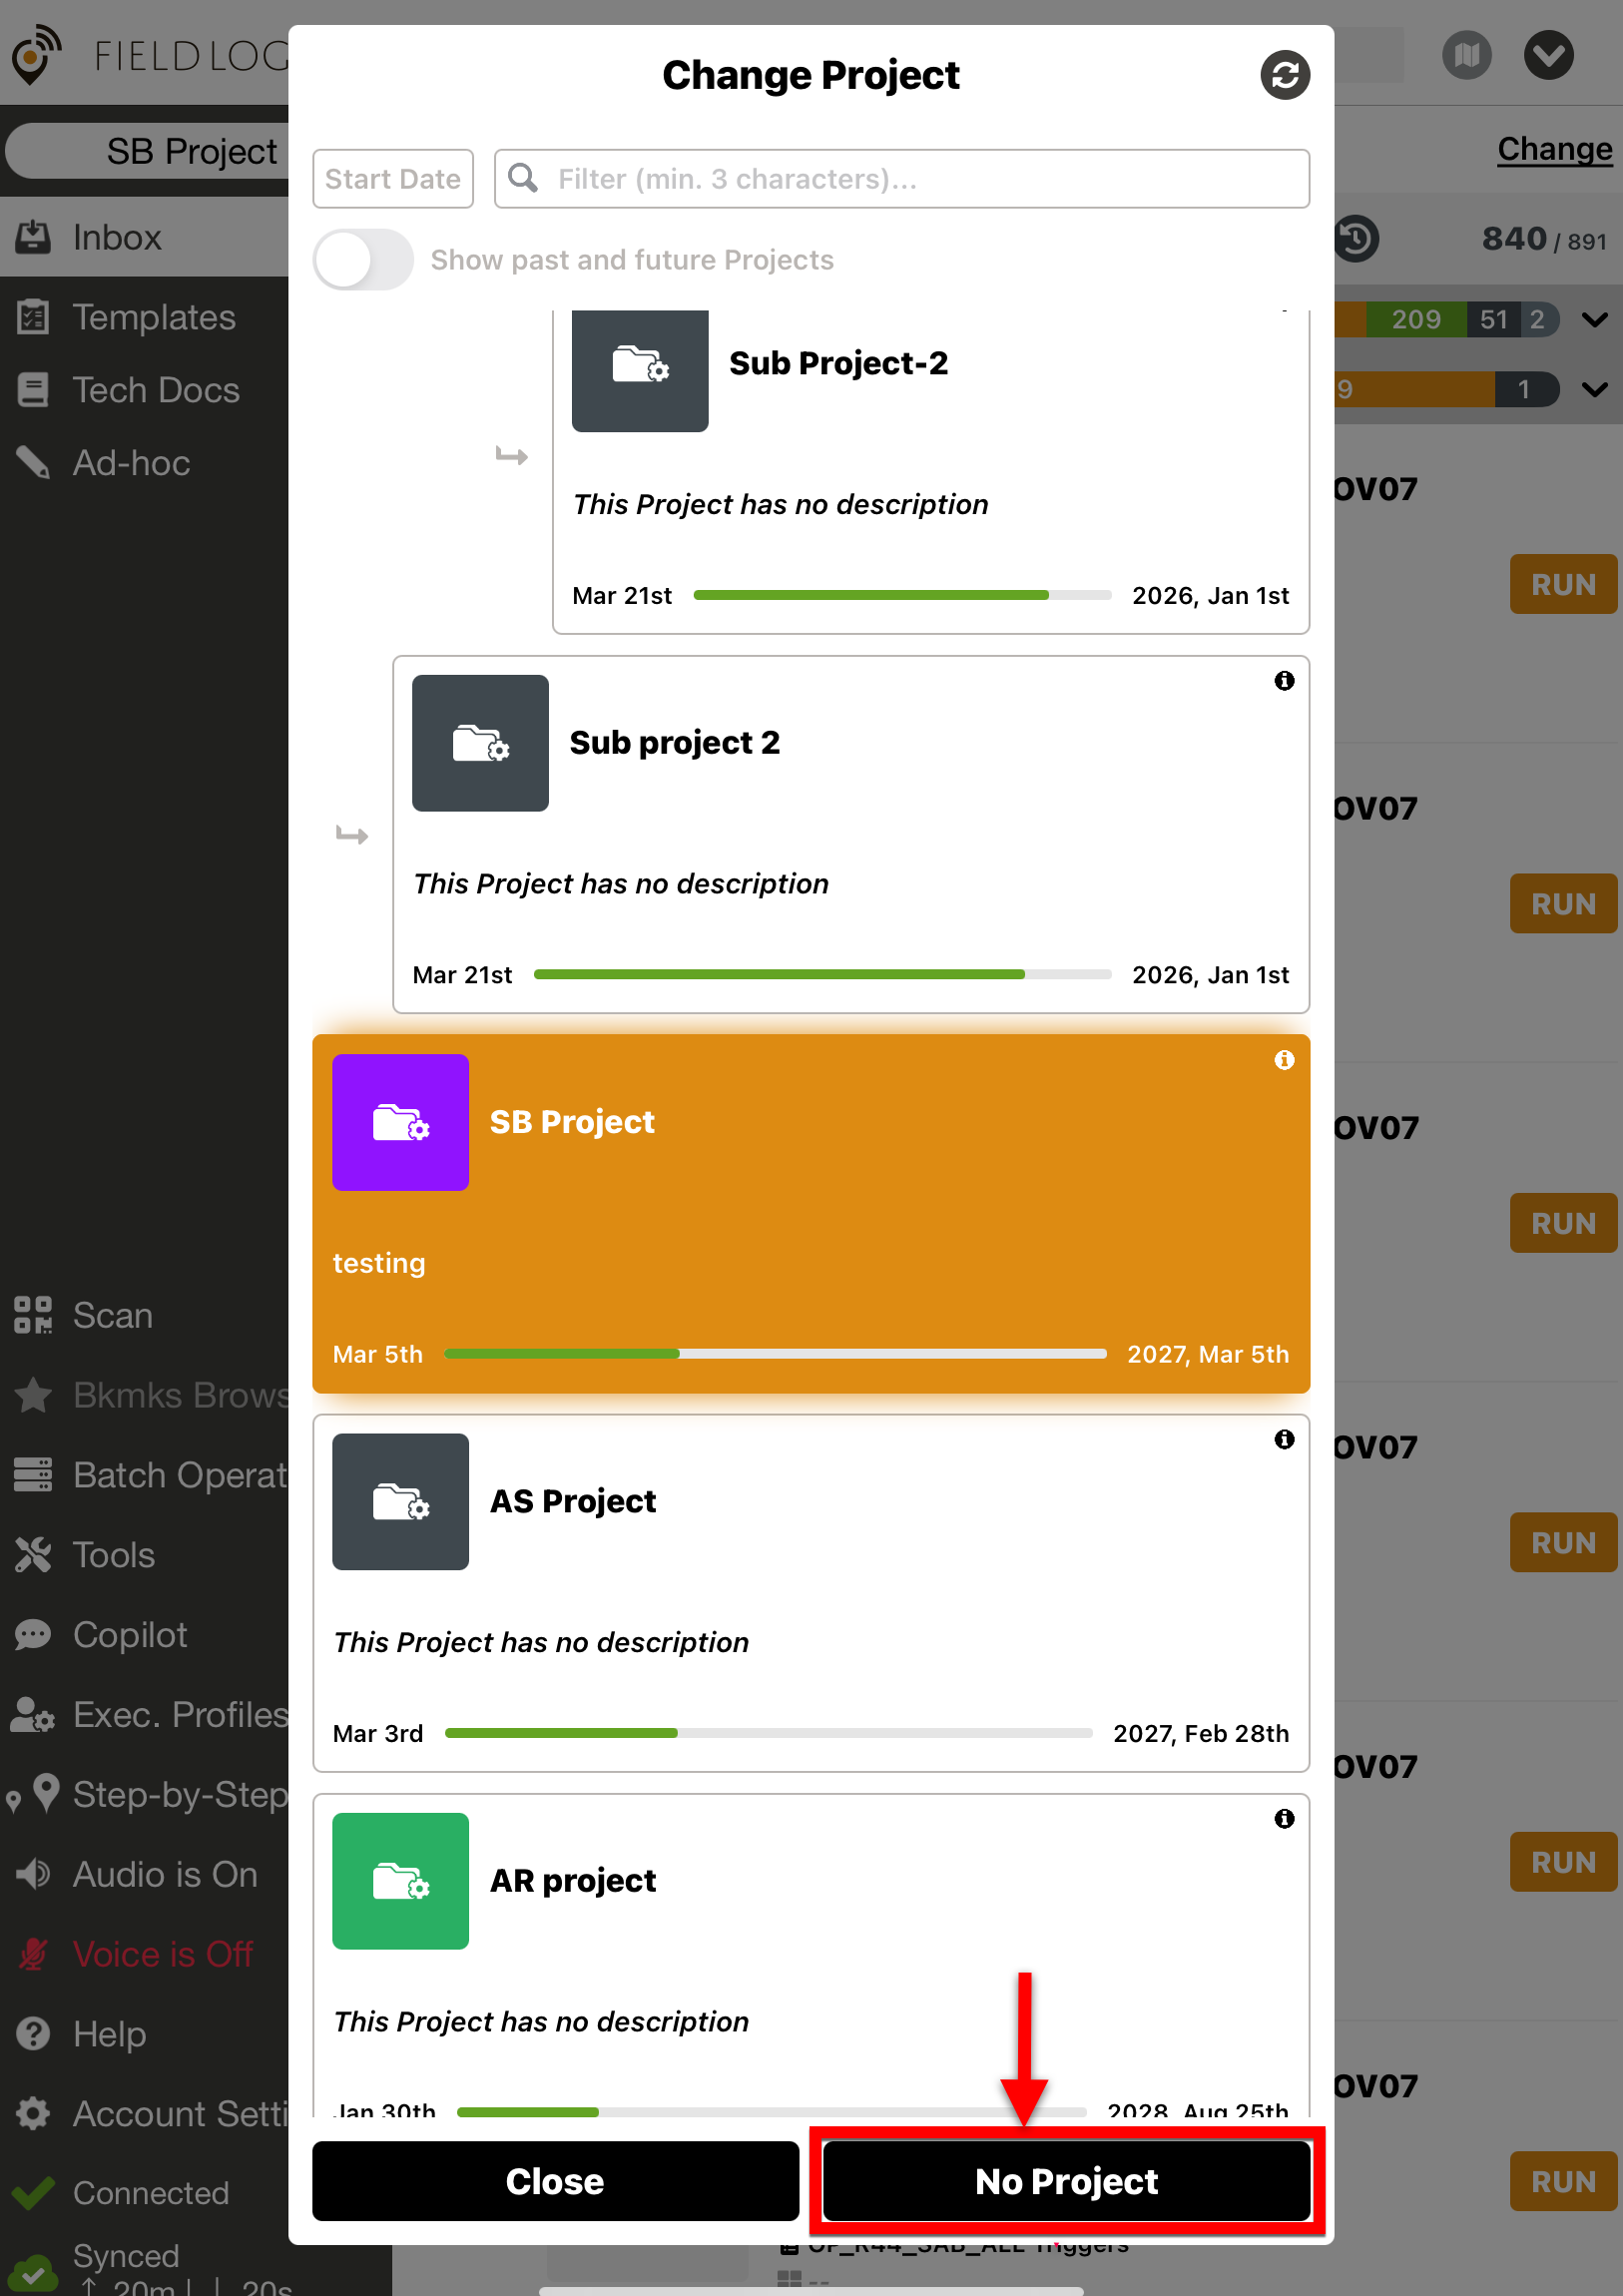The height and width of the screenshot is (2296, 1623).
Task: Expand the 209 / 51 / 2 status row chevron
Action: pos(1594,320)
